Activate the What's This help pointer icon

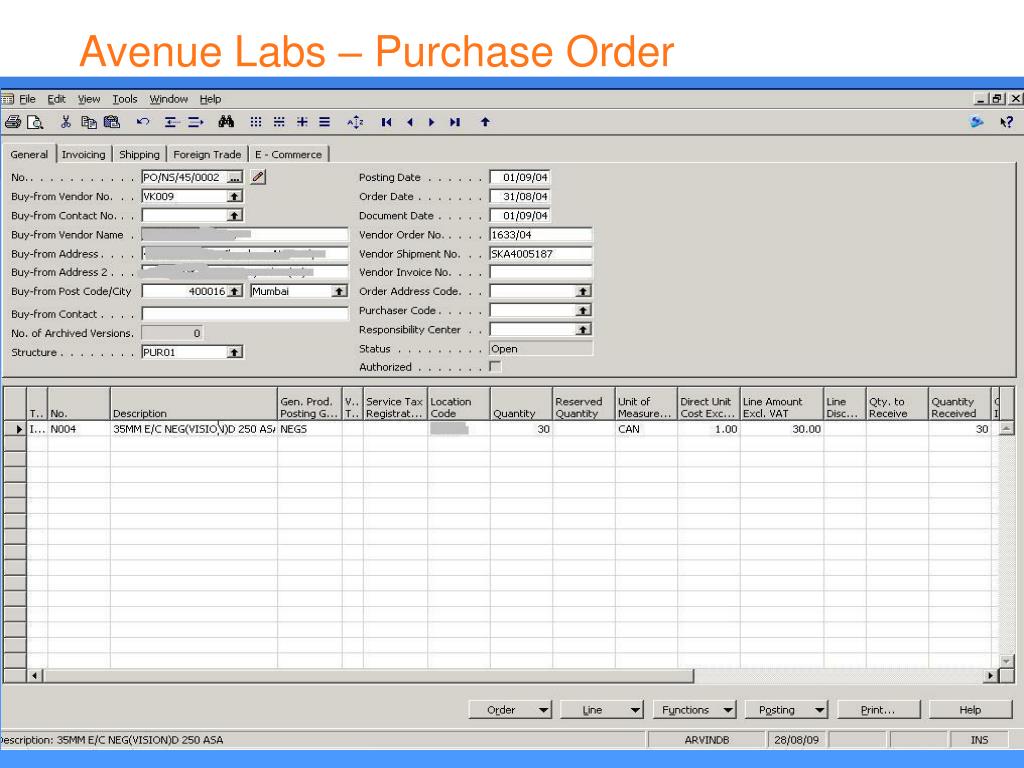1006,122
